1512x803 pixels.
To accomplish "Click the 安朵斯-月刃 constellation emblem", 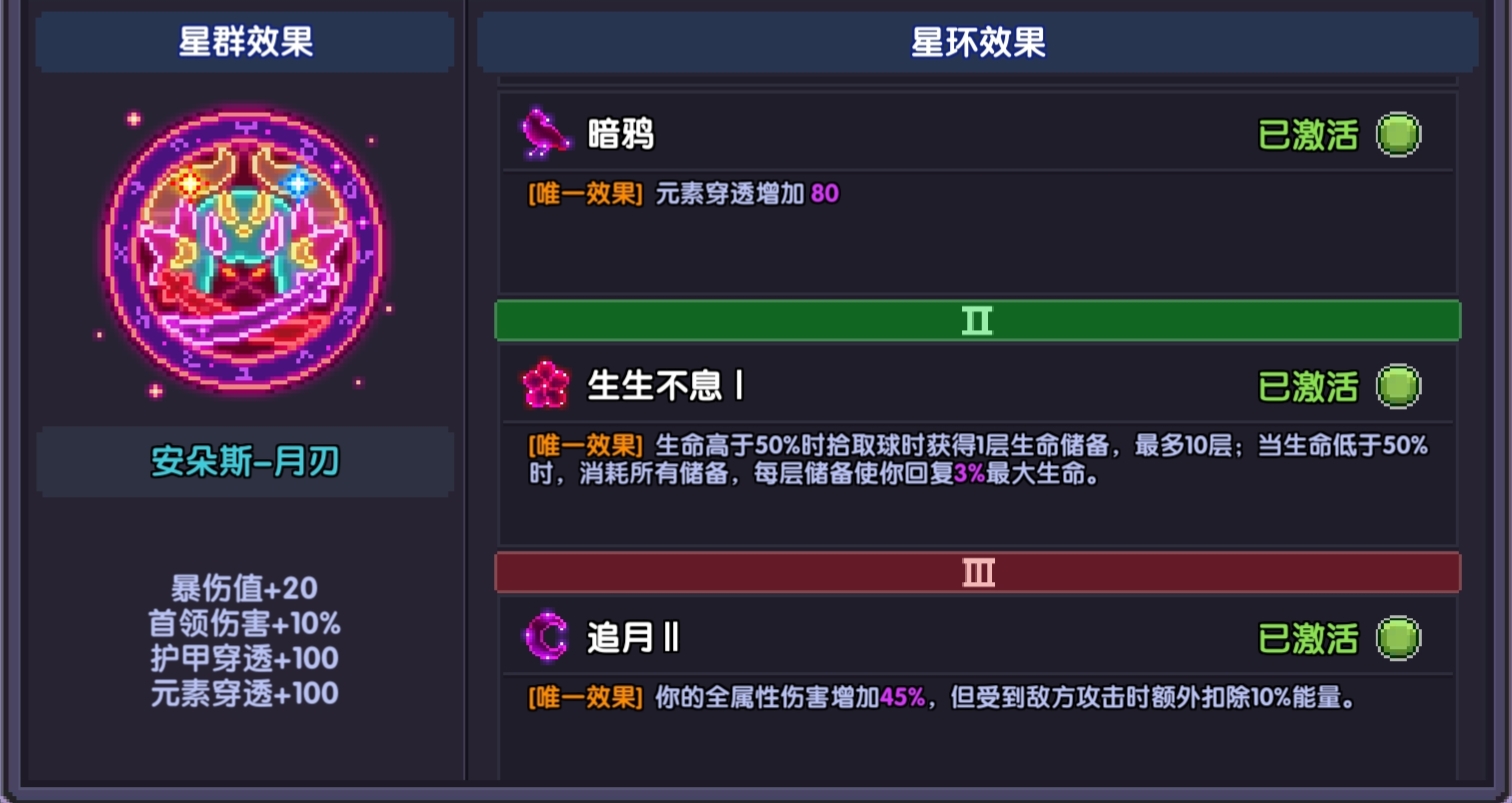I will pyautogui.click(x=244, y=251).
